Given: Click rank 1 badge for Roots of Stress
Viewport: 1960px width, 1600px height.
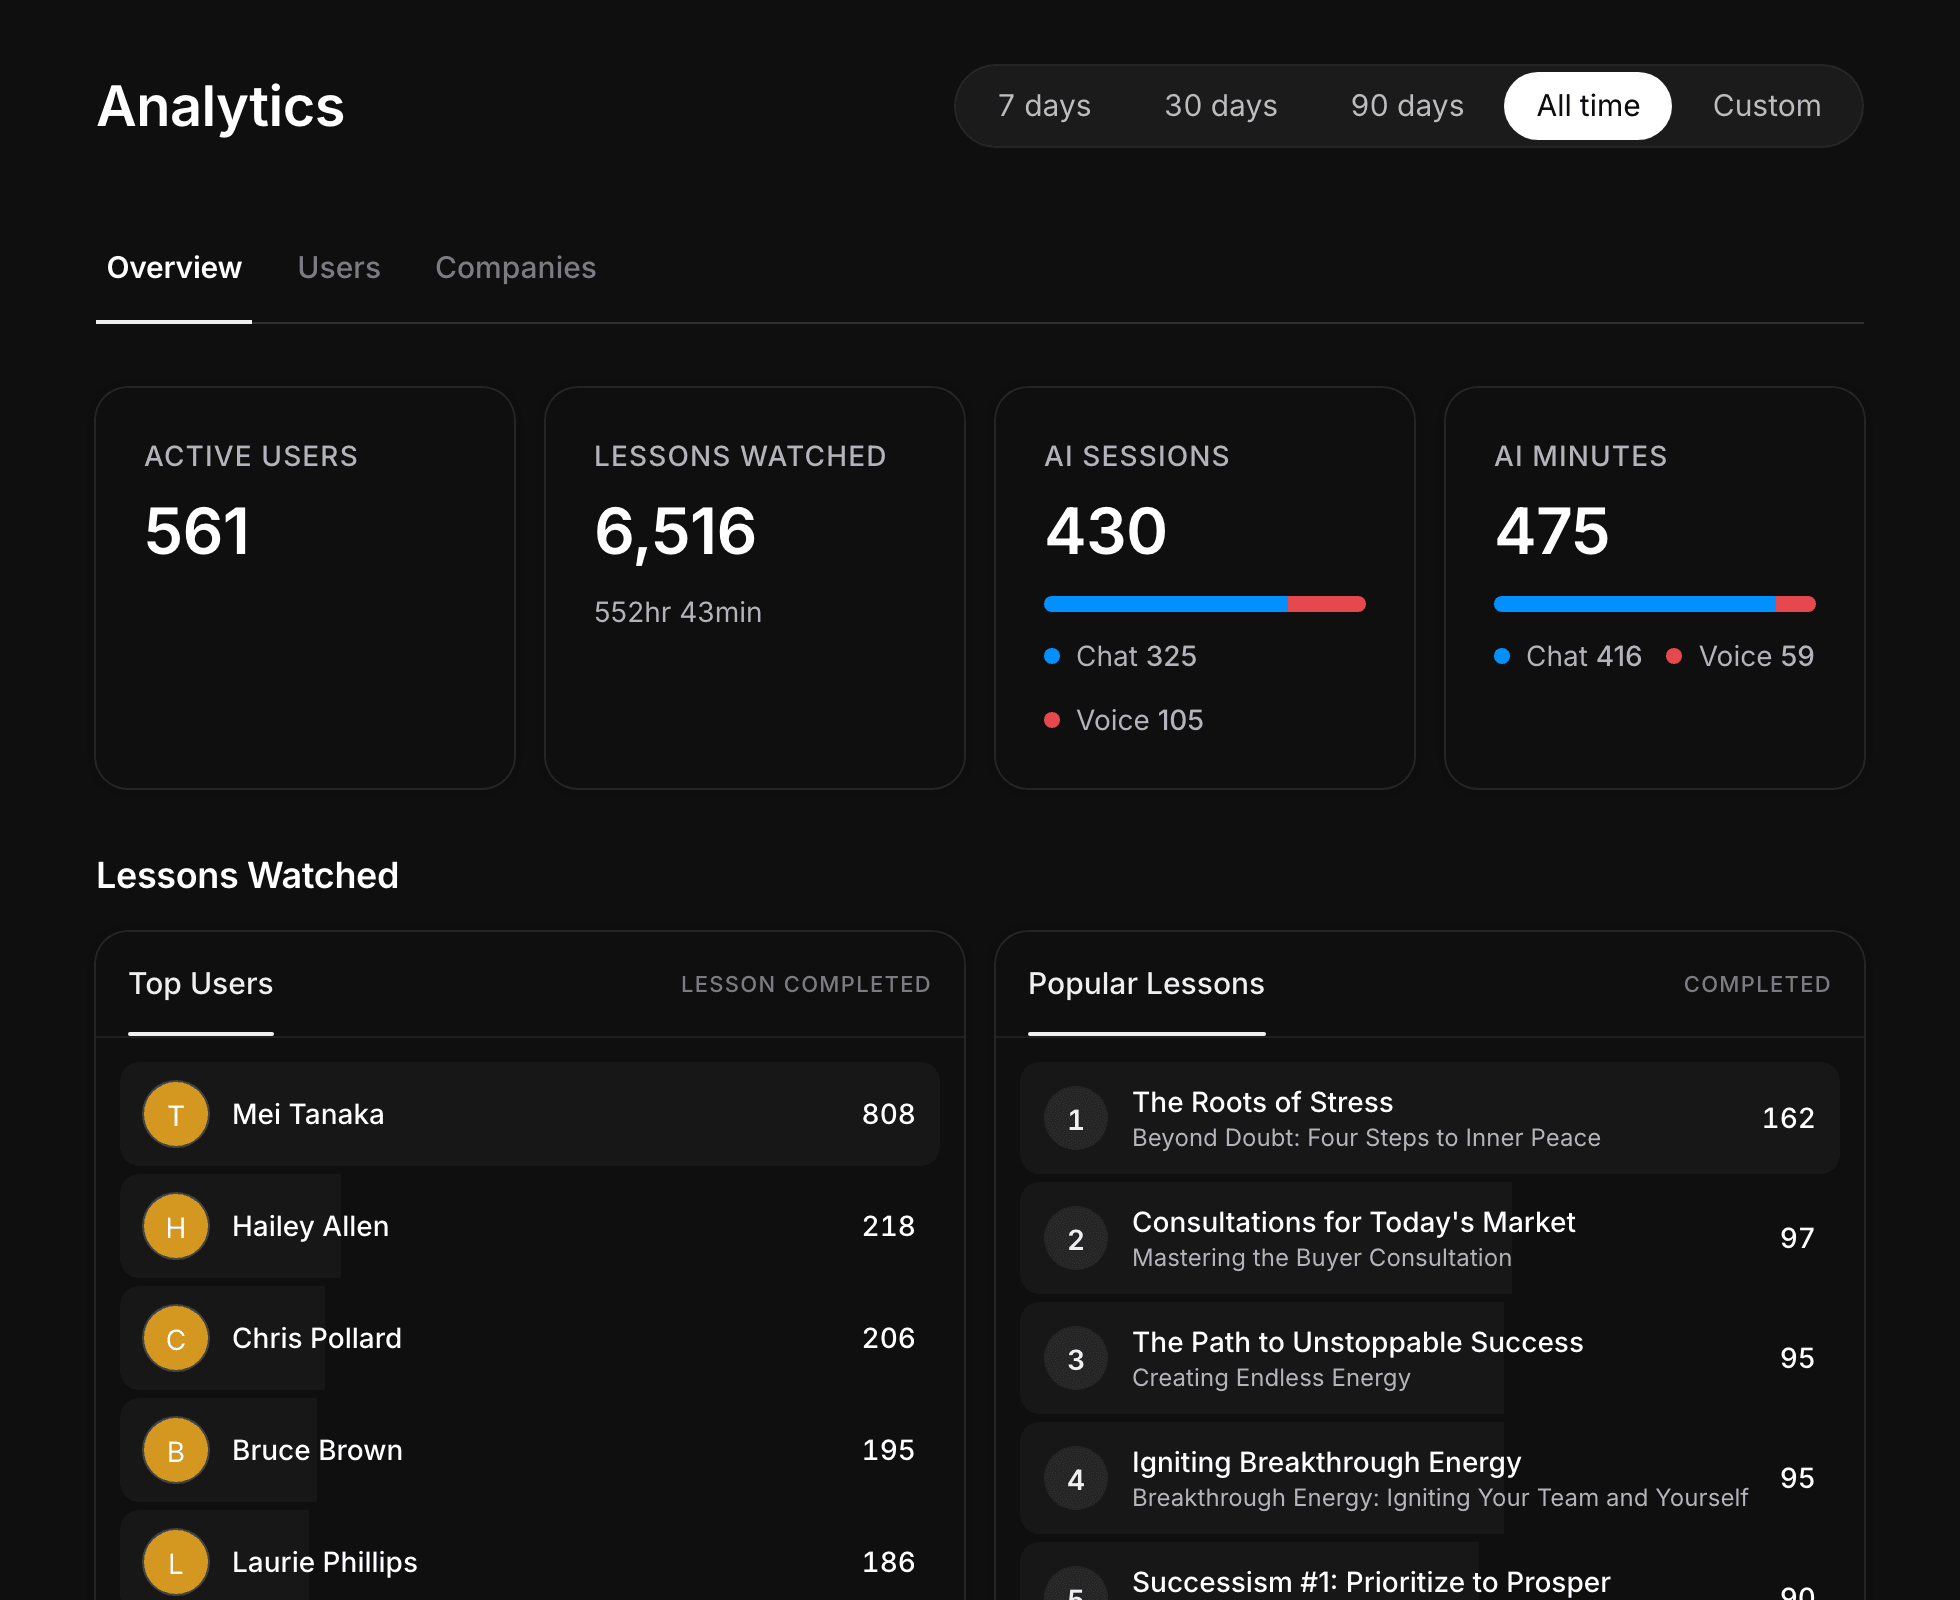Looking at the screenshot, I should click(x=1076, y=1118).
